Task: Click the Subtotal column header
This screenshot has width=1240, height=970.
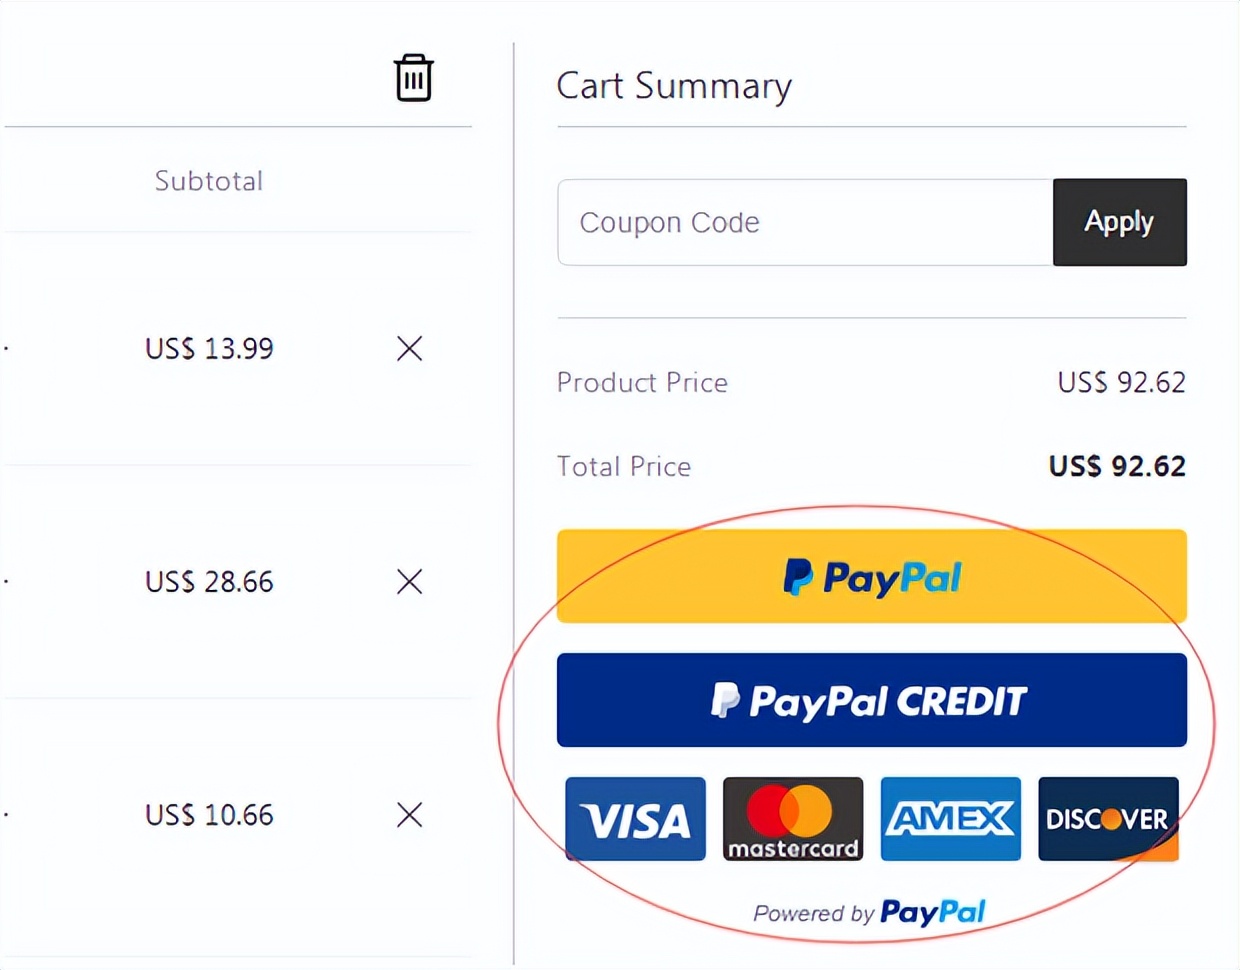Action: [x=209, y=181]
